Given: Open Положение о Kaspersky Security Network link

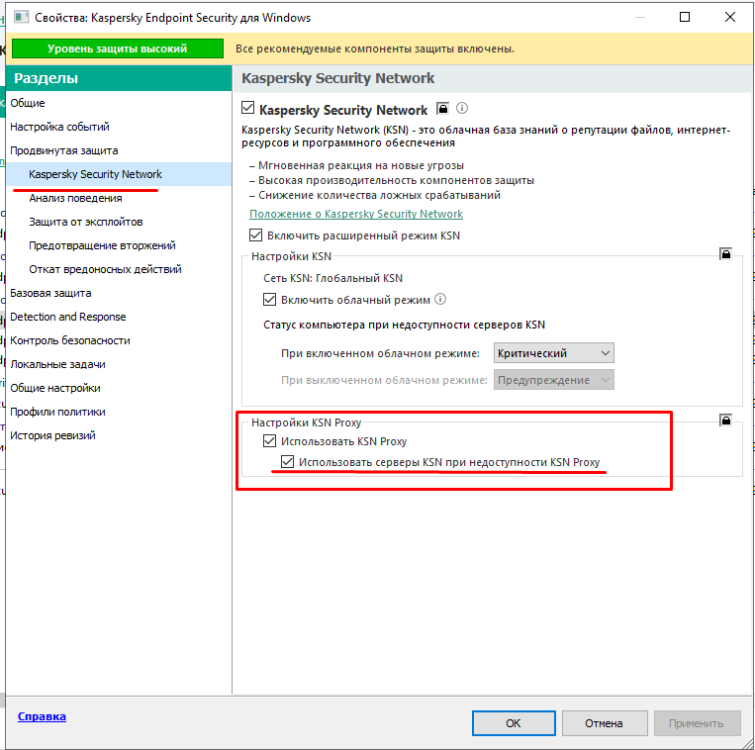Looking at the screenshot, I should [x=356, y=214].
